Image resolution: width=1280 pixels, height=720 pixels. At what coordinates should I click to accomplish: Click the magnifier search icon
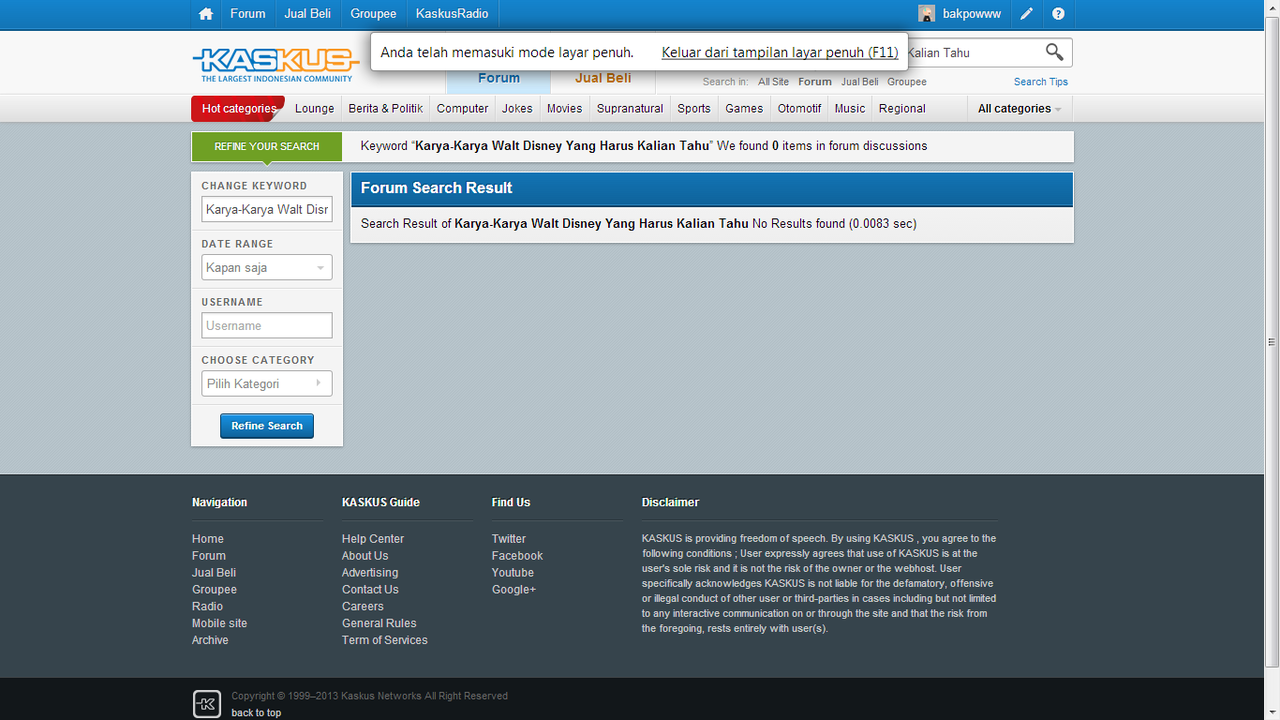point(1054,52)
